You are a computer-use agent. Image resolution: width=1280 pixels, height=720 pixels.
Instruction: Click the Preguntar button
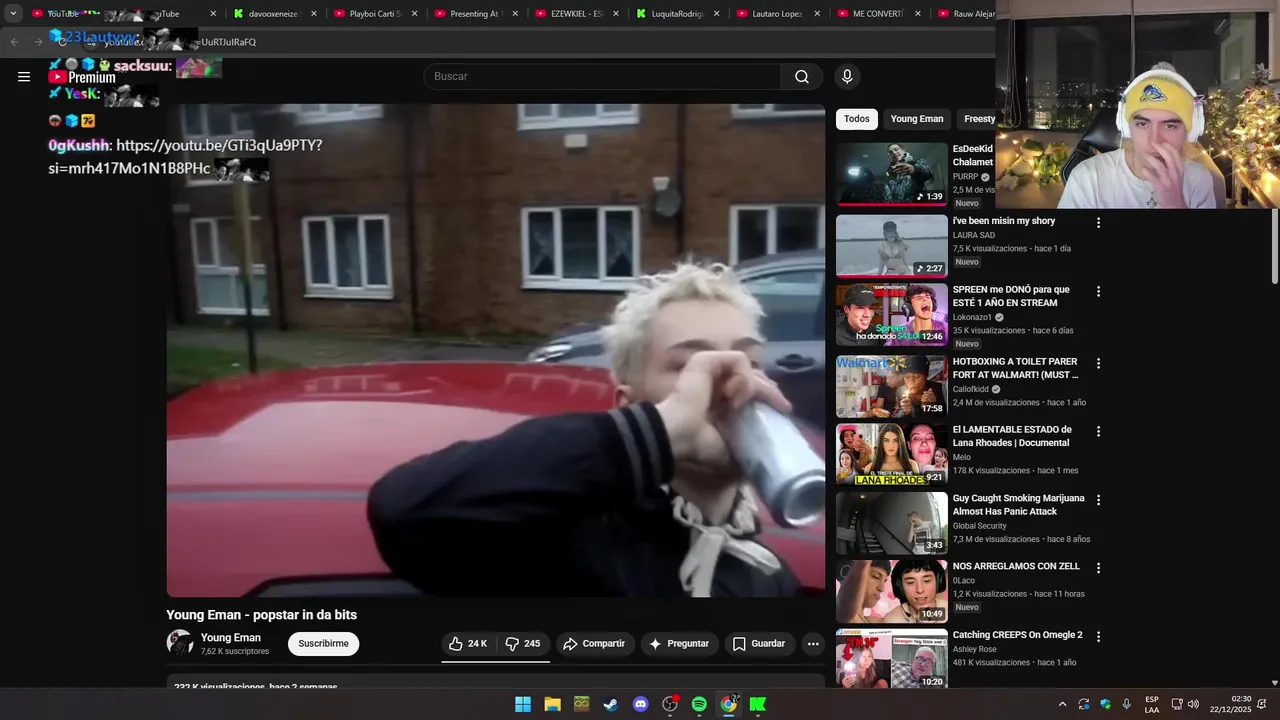point(679,644)
